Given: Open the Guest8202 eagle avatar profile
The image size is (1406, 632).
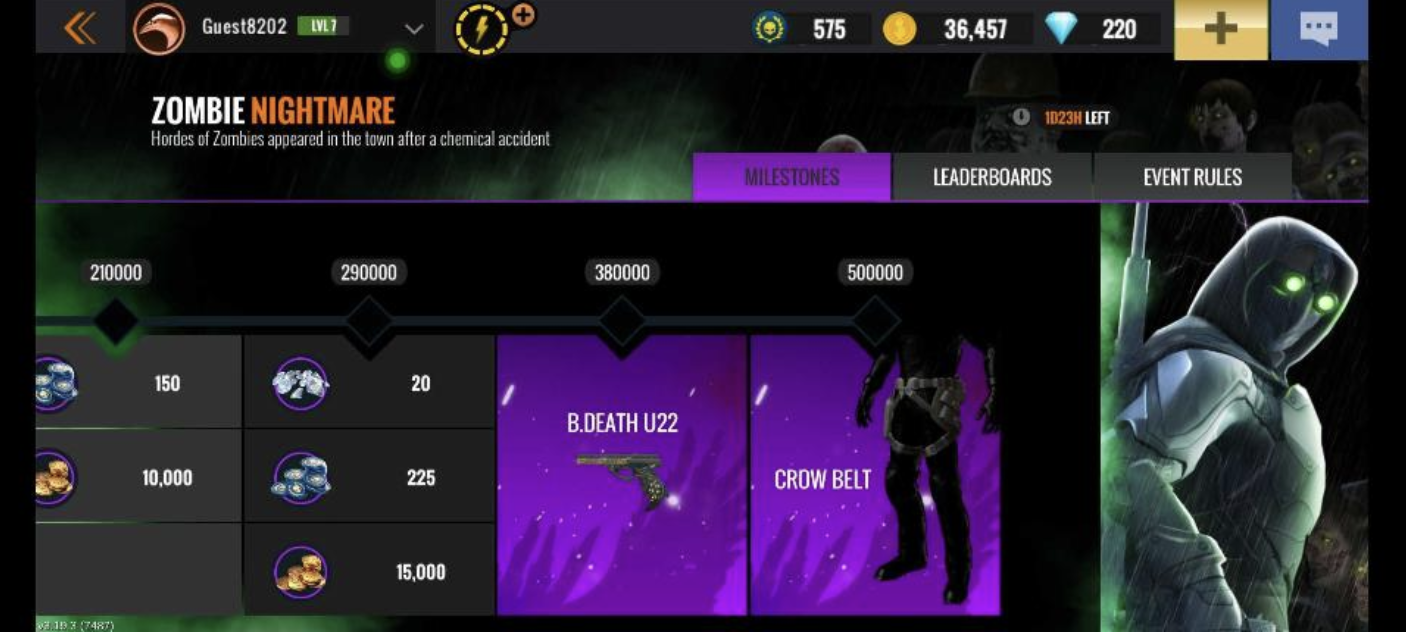Looking at the screenshot, I should click(x=159, y=28).
